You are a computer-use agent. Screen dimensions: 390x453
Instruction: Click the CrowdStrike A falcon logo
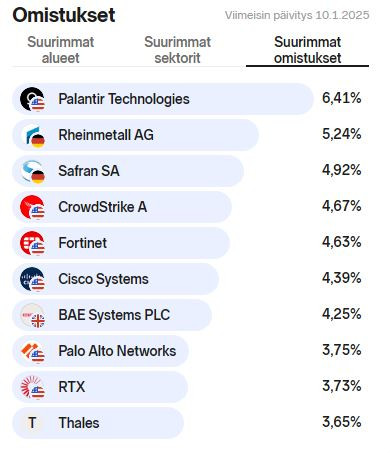coord(32,207)
